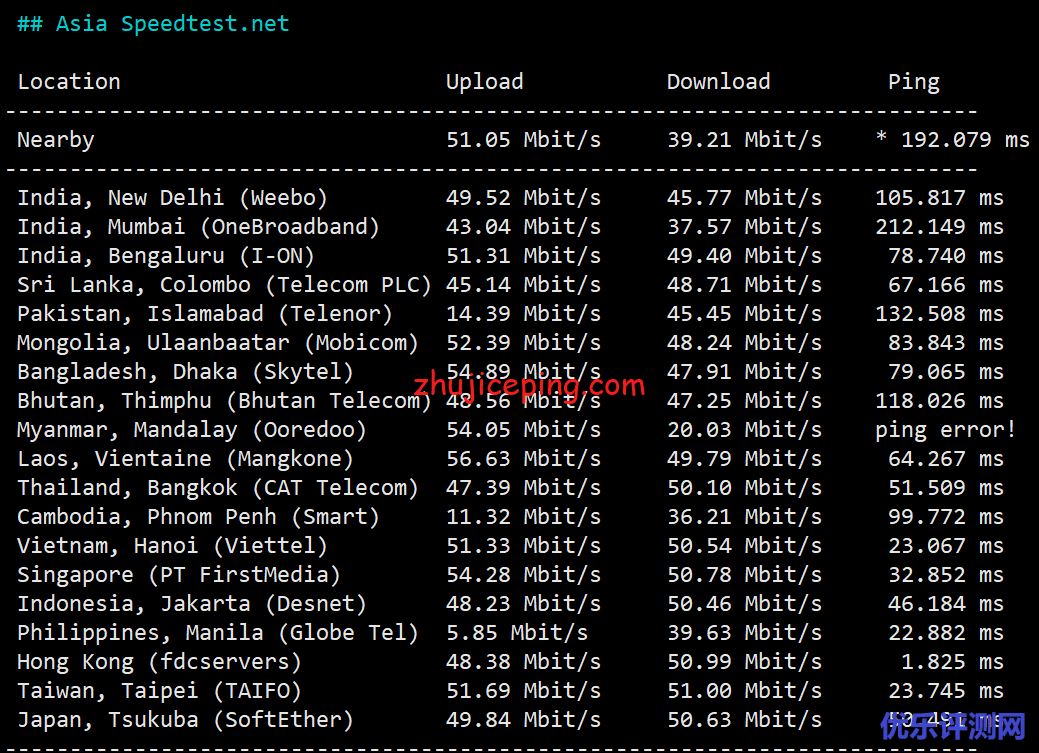Select Singapore download 50.78 Mbit/s
Image resolution: width=1039 pixels, height=753 pixels.
(x=744, y=575)
